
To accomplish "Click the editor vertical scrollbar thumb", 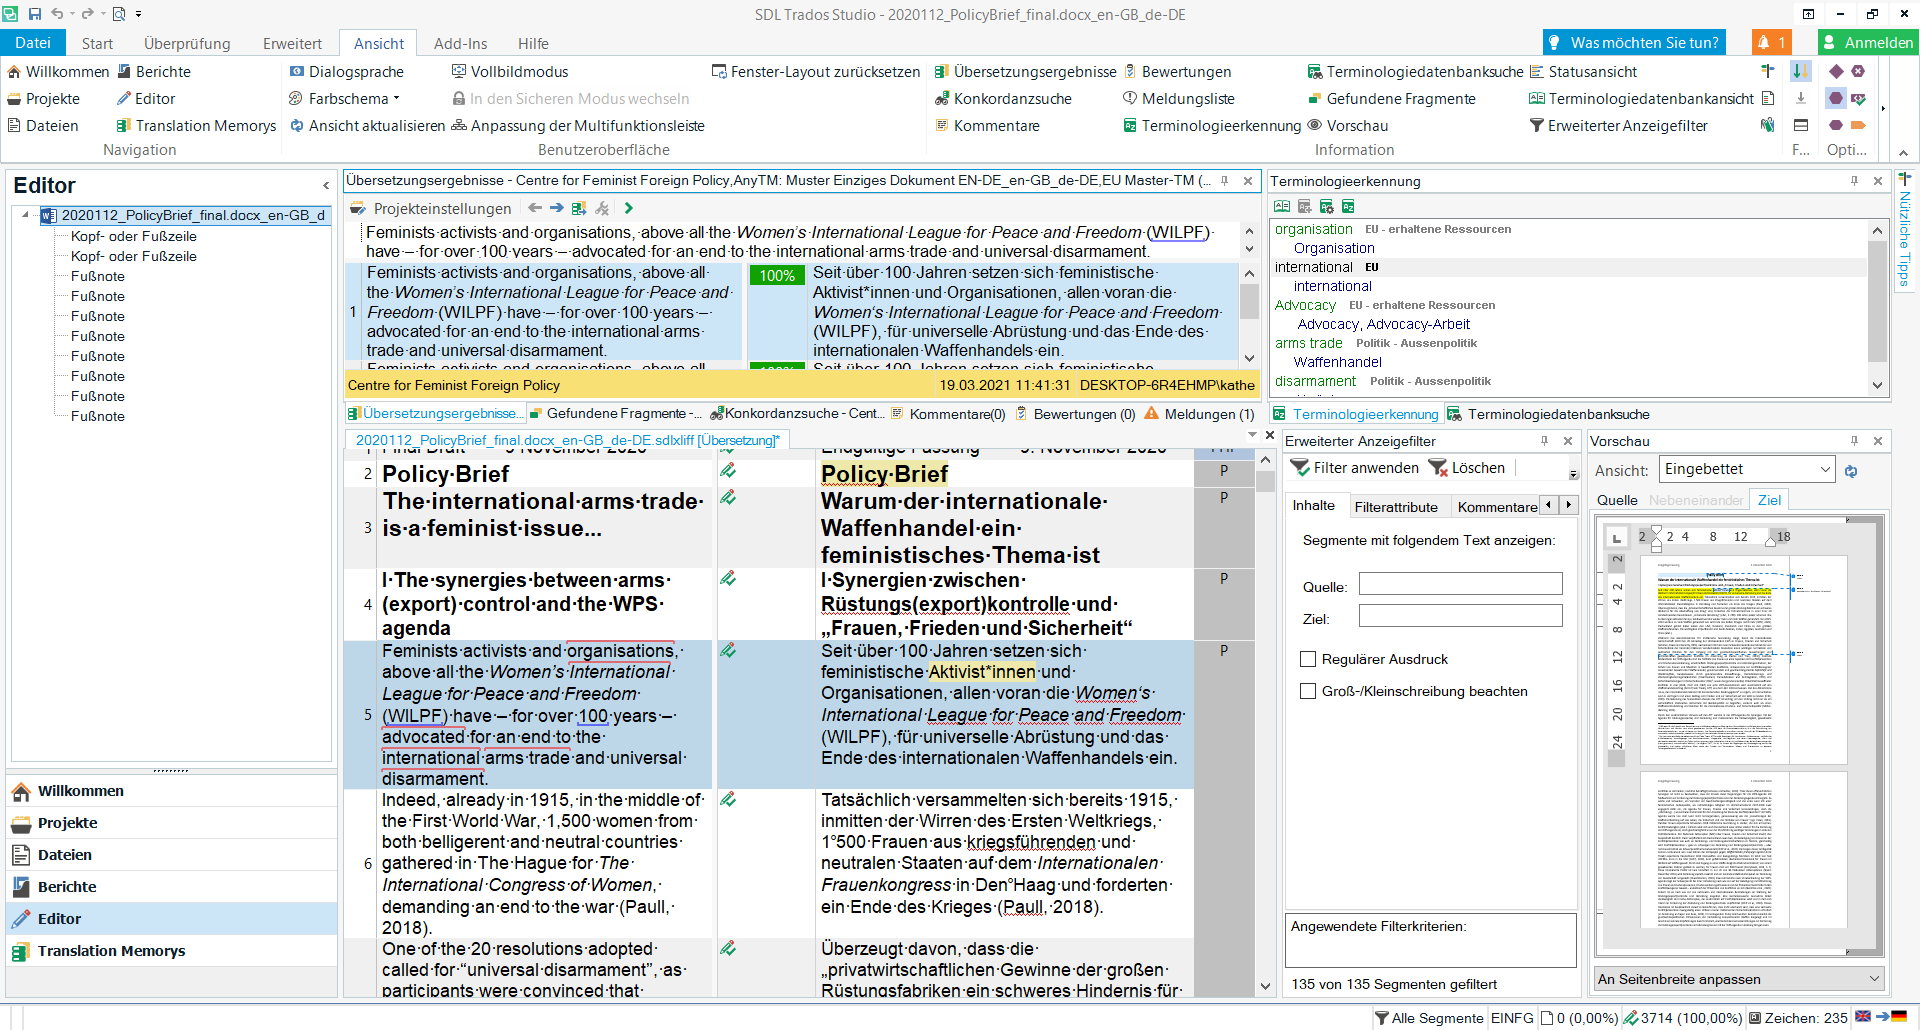I will [x=1265, y=482].
